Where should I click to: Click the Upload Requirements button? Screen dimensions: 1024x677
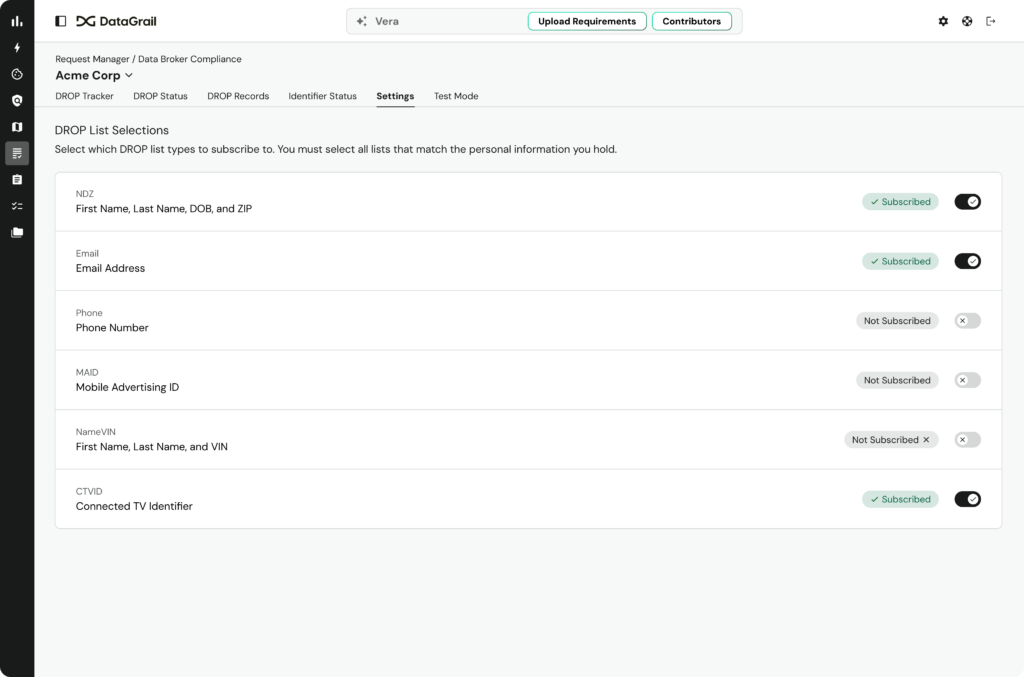point(587,21)
